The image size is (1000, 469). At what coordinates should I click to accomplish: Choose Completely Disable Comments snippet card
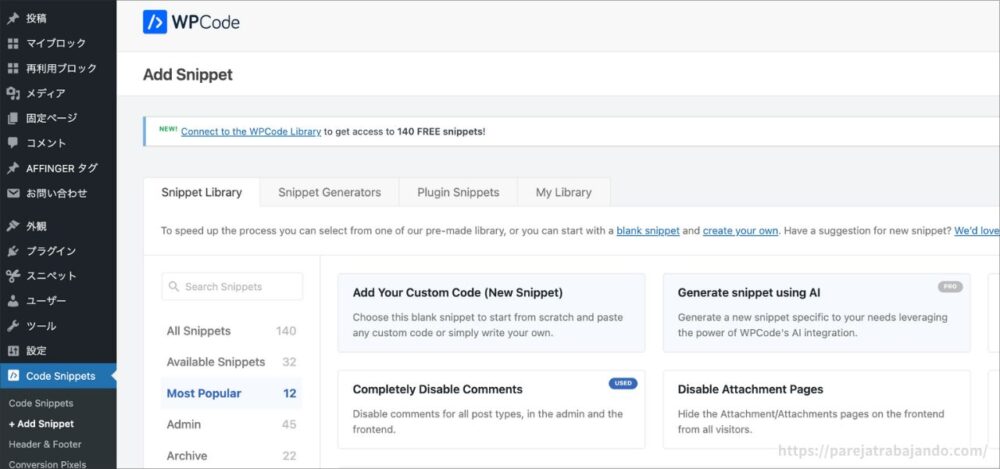pos(491,409)
